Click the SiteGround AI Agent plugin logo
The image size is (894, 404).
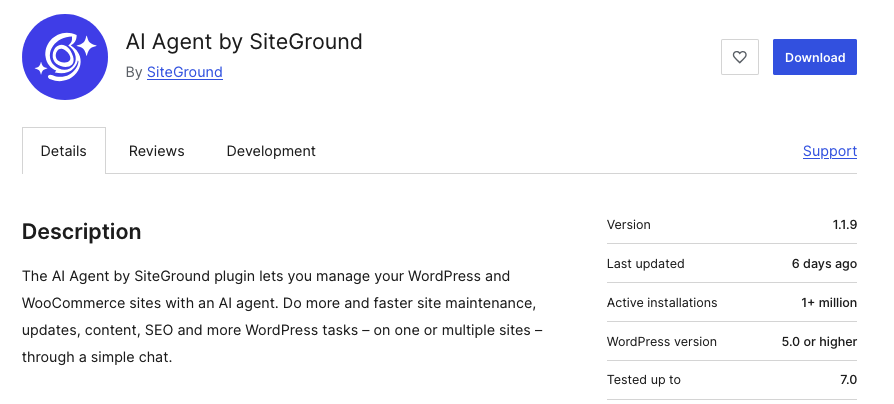[65, 57]
